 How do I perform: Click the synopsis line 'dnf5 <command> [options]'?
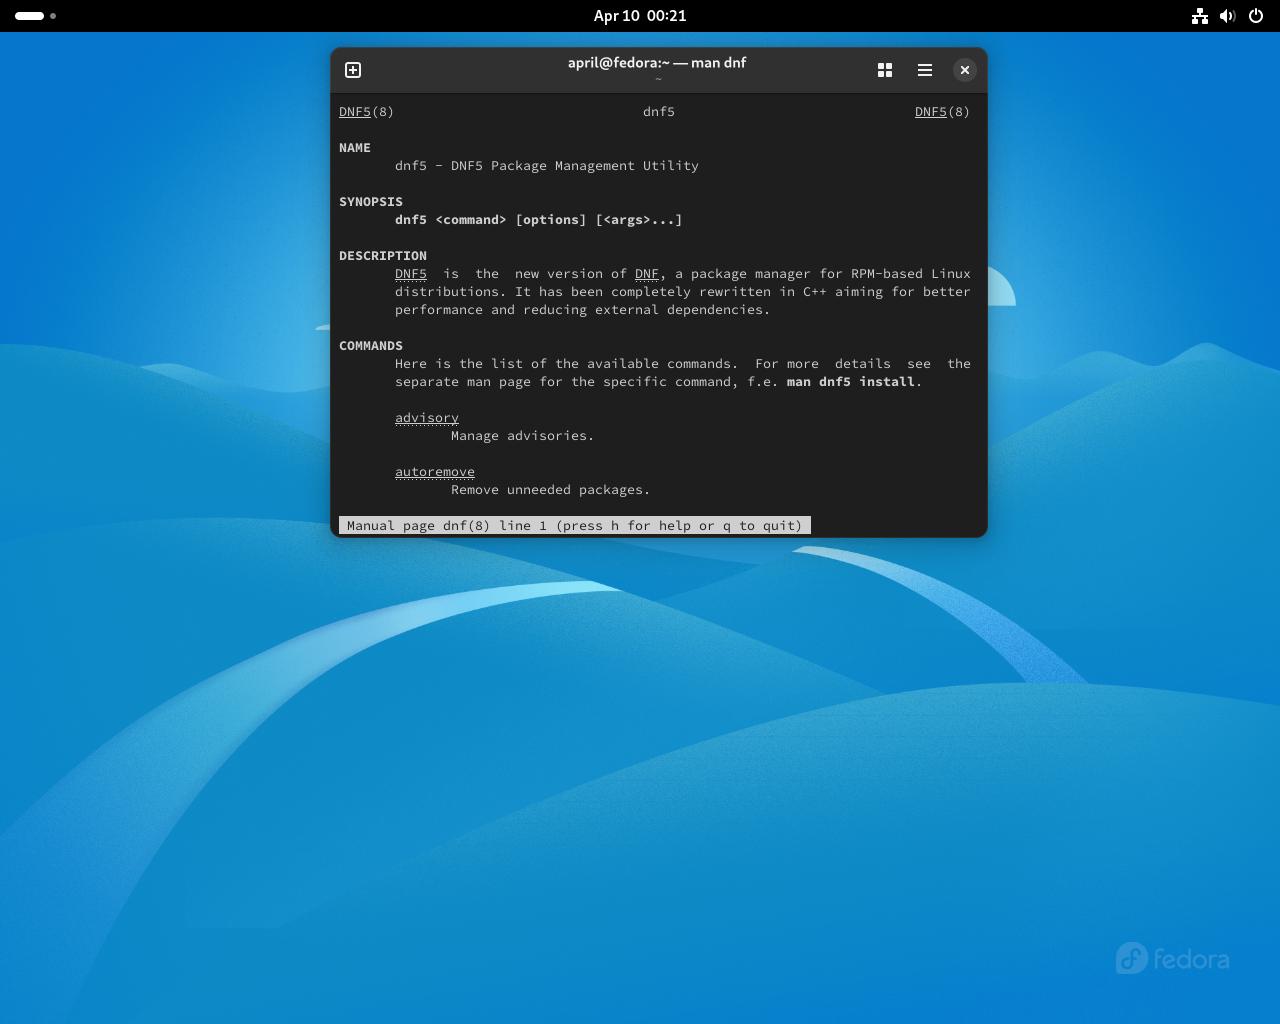tap(539, 220)
